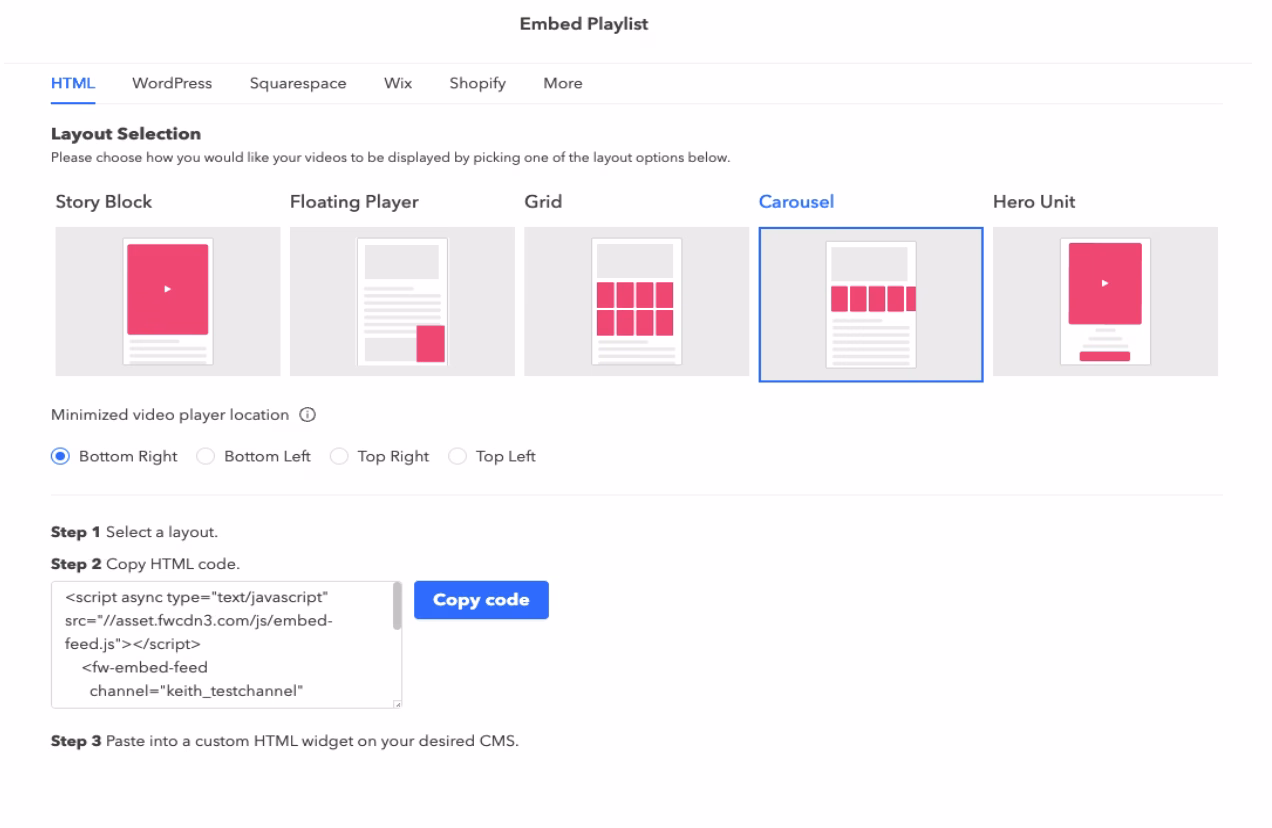Image resolution: width=1272 pixels, height=828 pixels.
Task: Choose the Top Right radio option
Action: [338, 456]
